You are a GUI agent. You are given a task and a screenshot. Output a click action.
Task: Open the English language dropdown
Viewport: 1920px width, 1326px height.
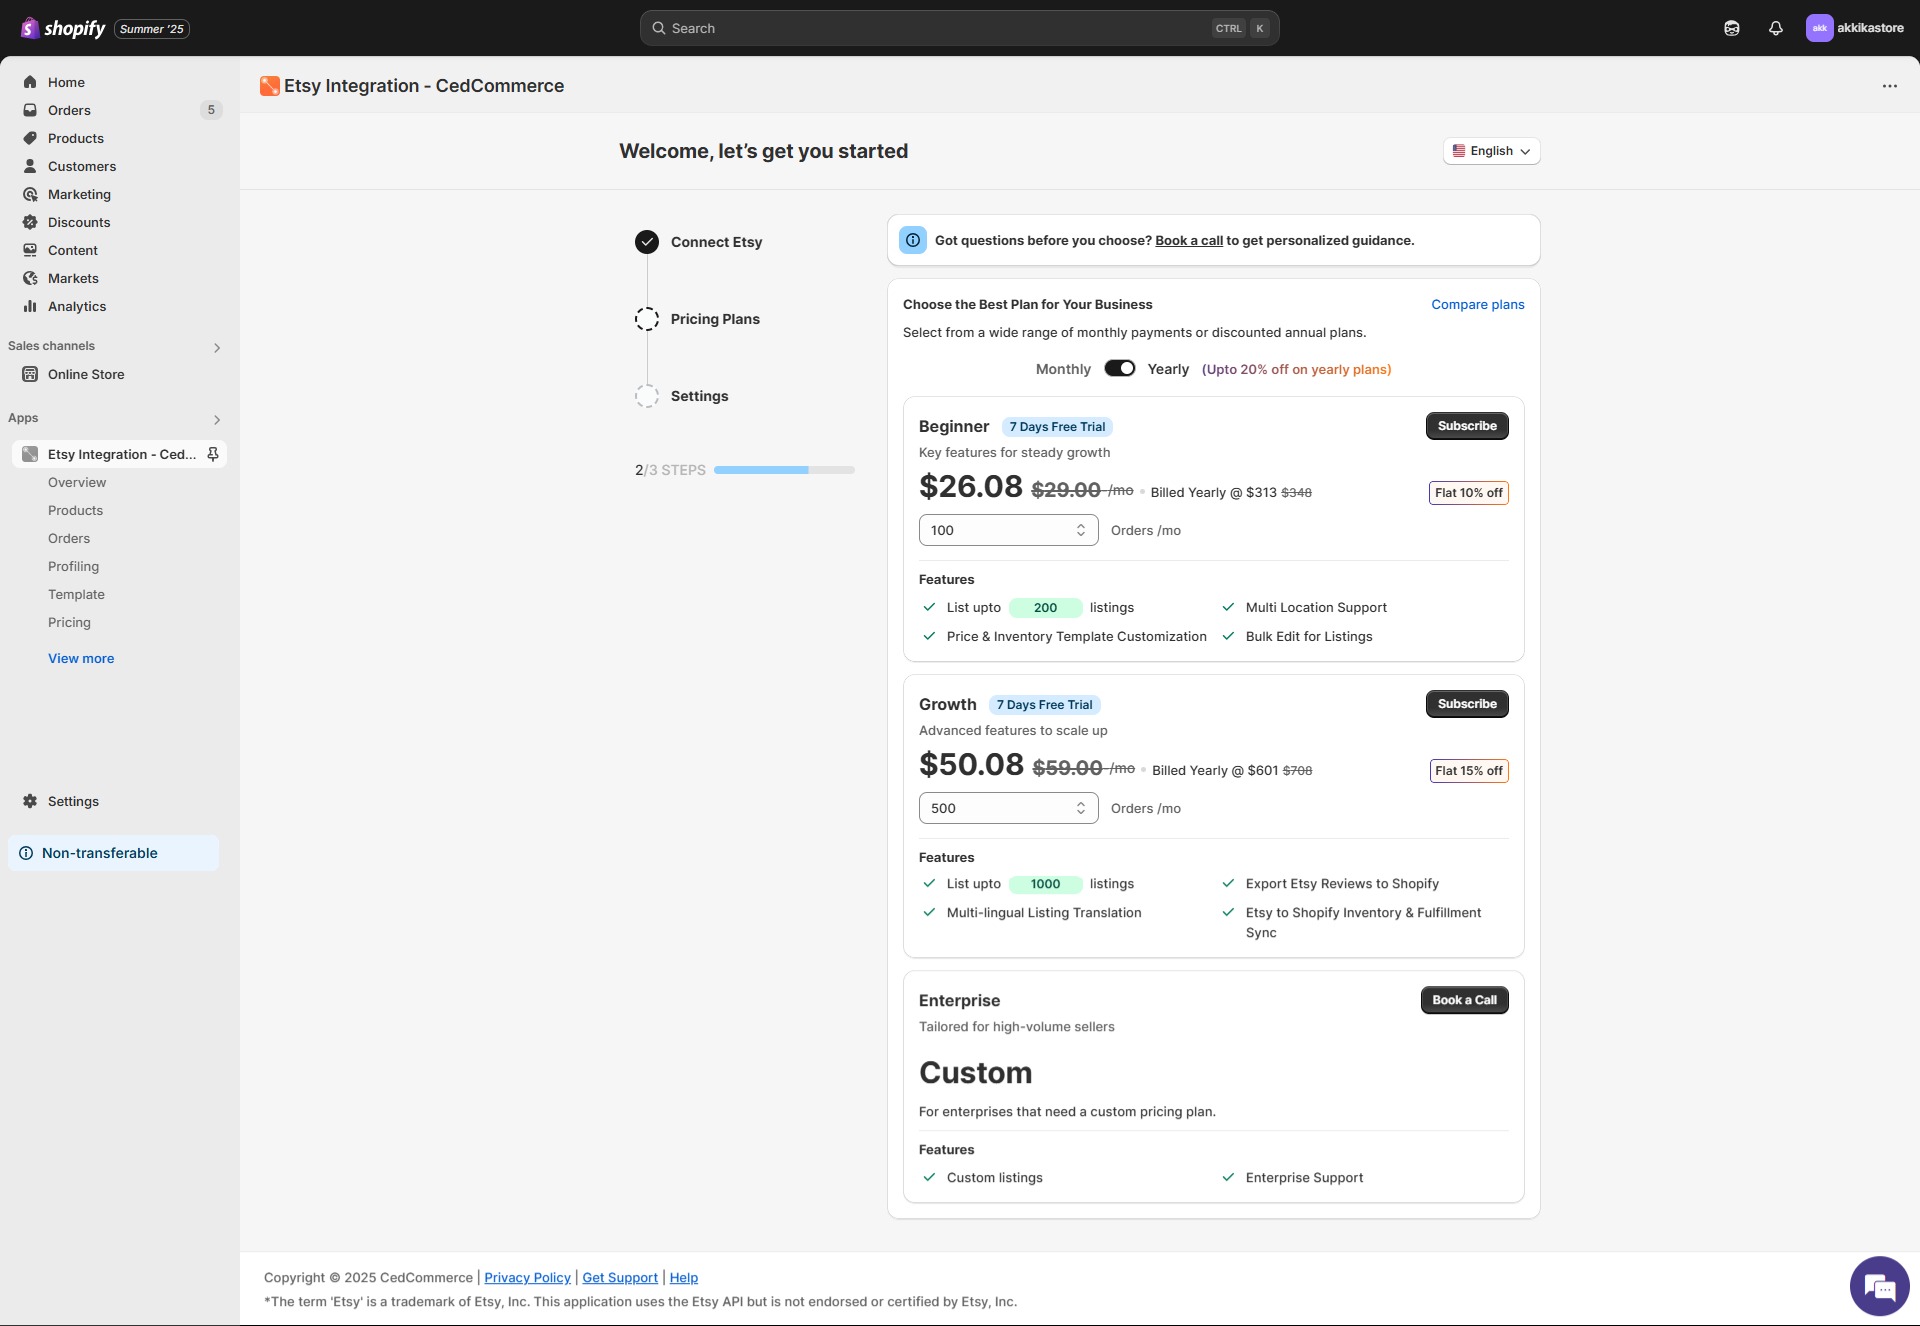(1491, 151)
